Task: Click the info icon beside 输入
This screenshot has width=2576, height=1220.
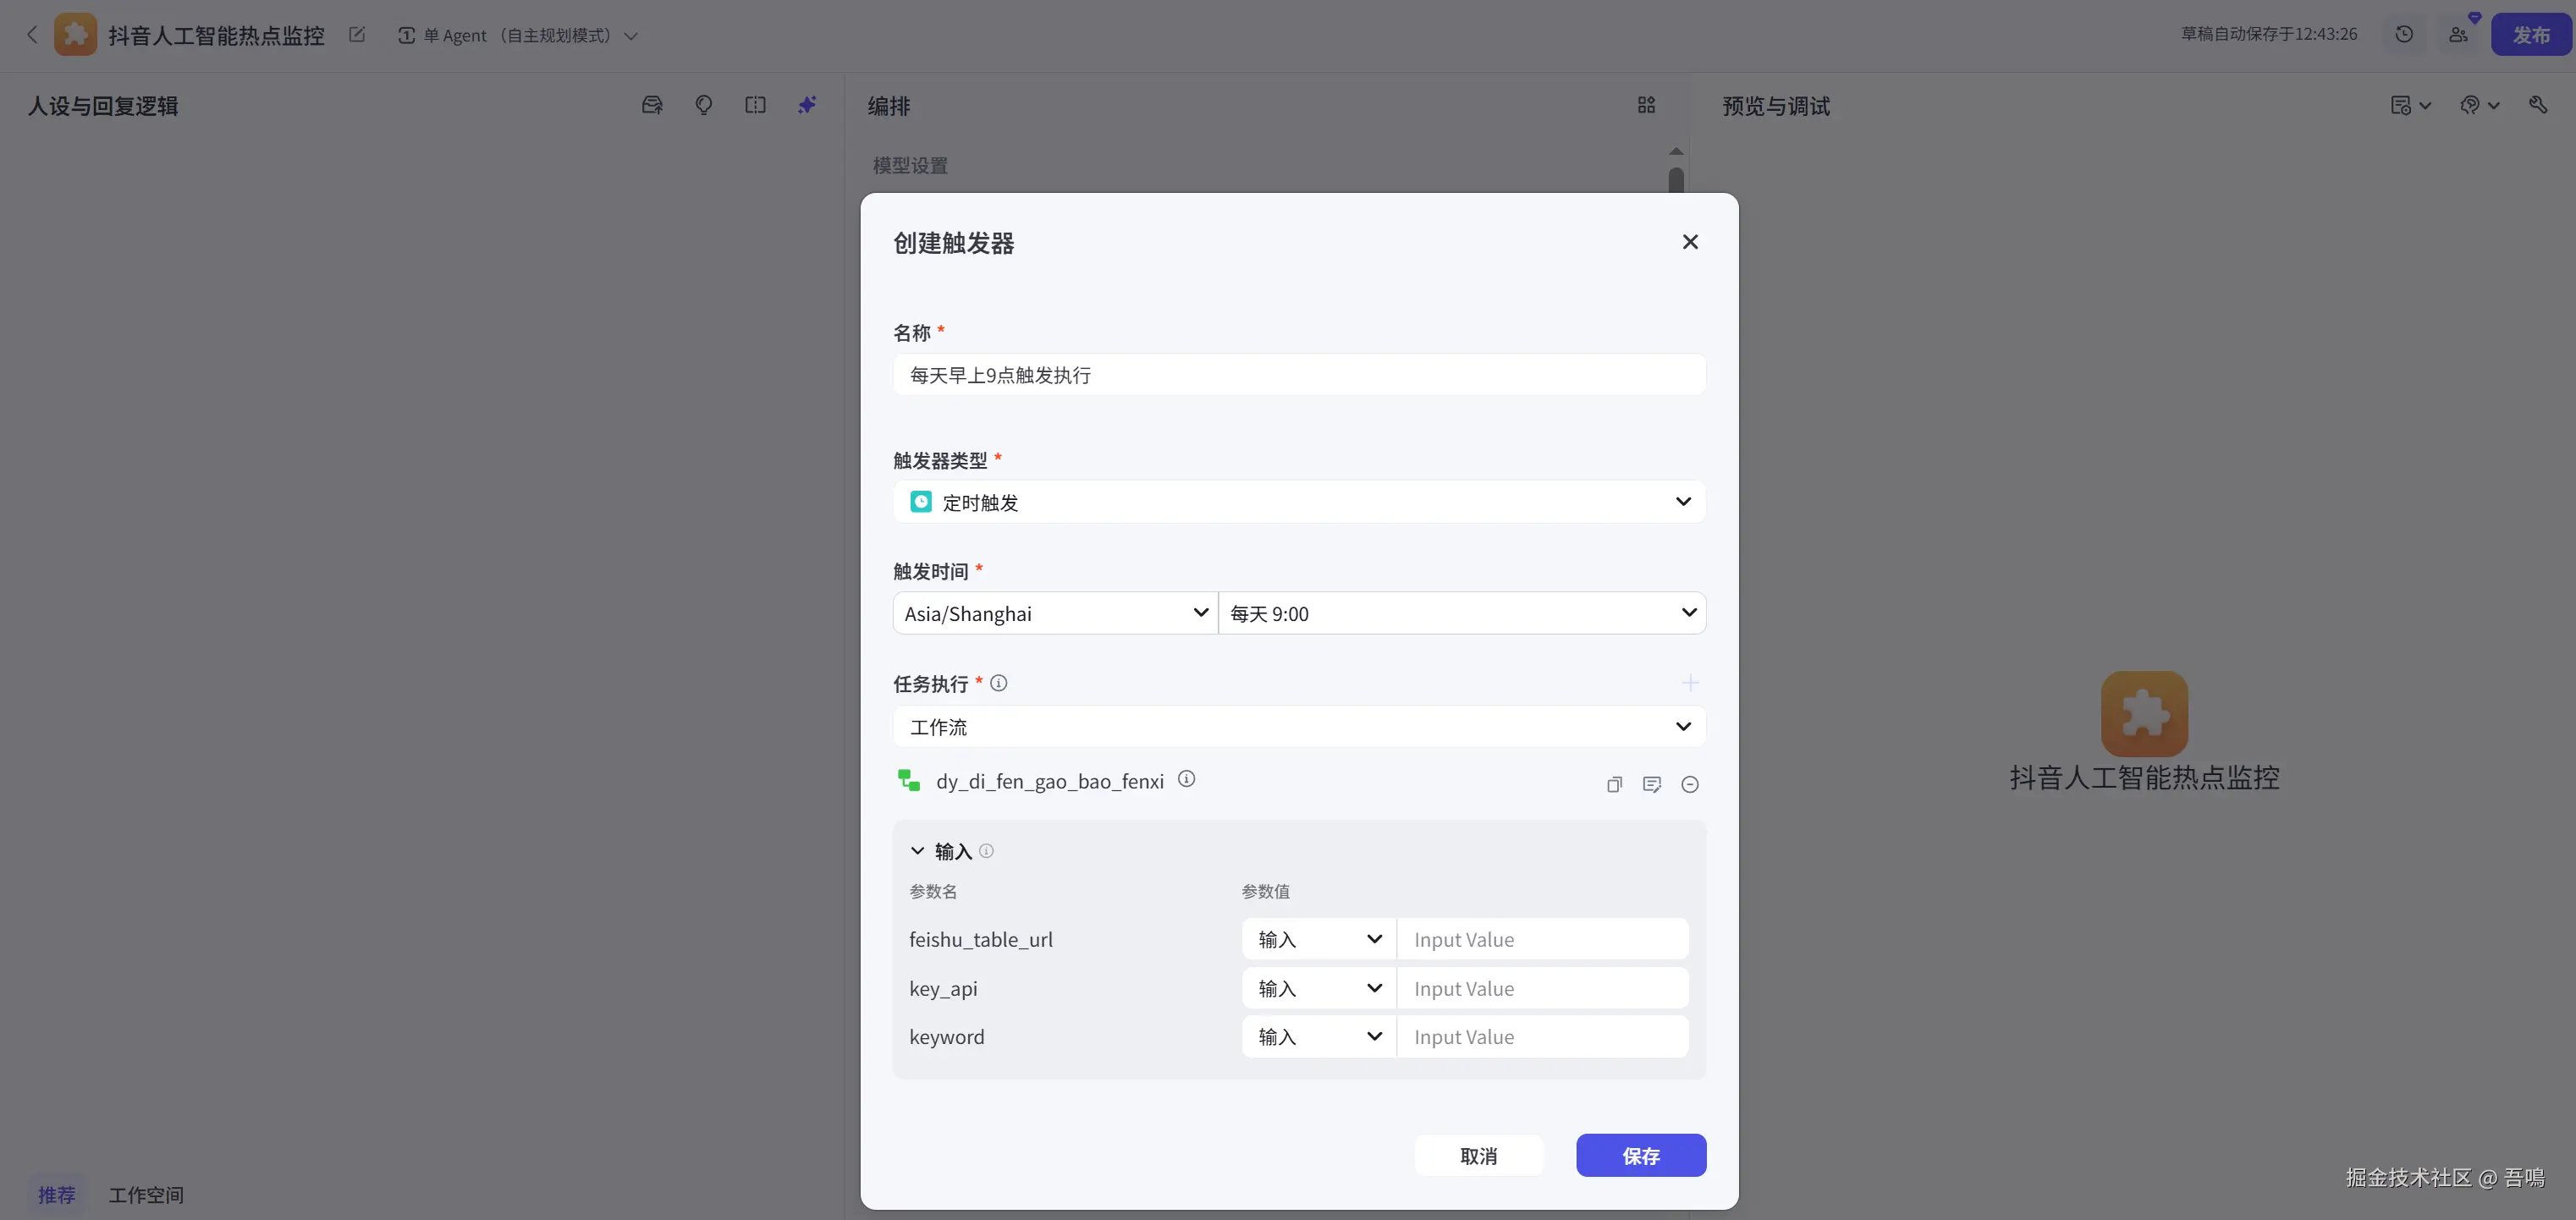Action: pos(986,851)
